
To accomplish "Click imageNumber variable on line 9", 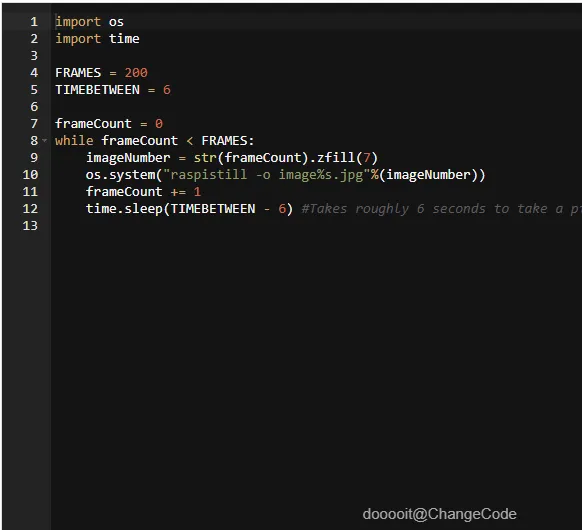I will [x=128, y=158].
